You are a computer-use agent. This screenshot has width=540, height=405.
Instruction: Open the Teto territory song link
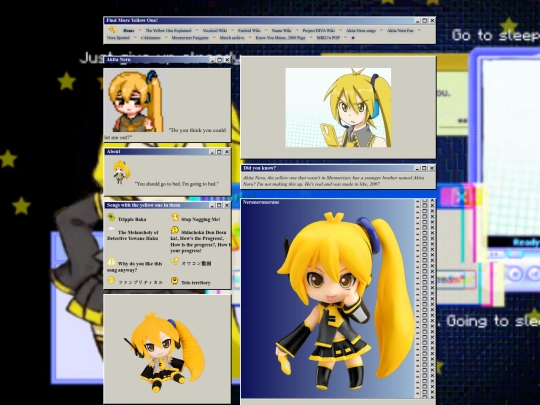coord(196,283)
